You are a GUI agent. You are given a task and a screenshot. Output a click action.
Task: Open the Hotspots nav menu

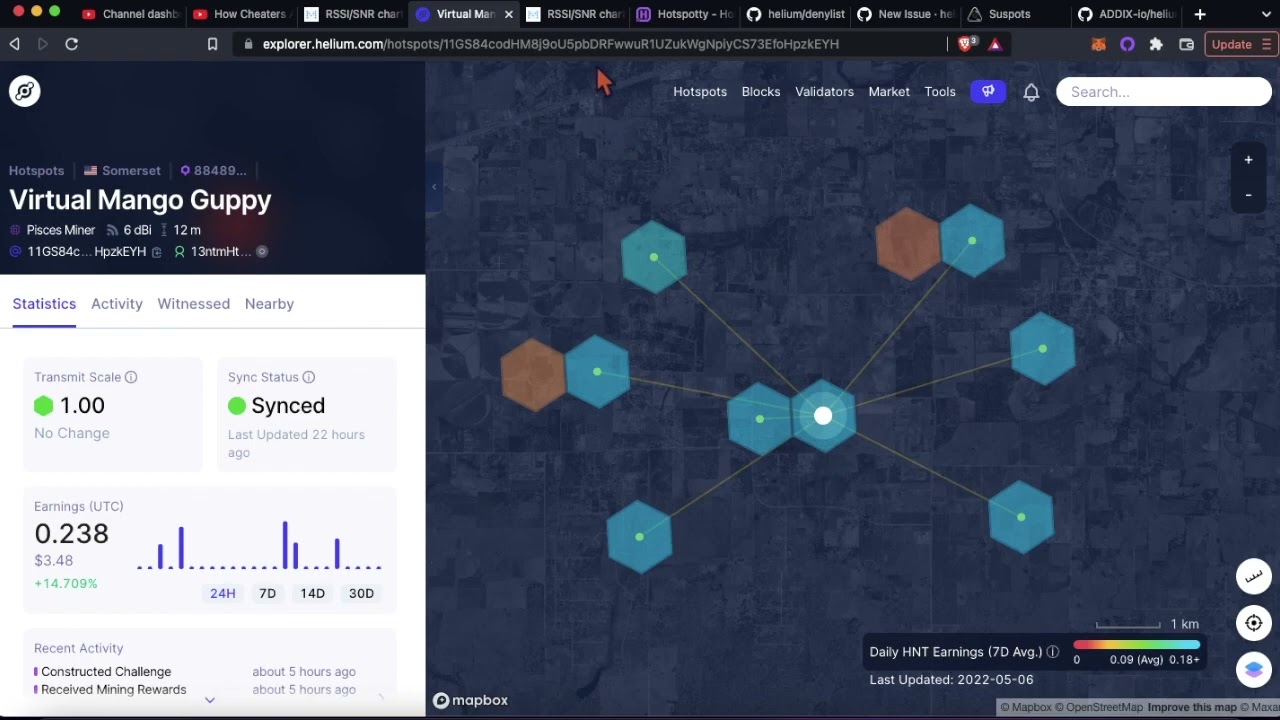[x=700, y=92]
